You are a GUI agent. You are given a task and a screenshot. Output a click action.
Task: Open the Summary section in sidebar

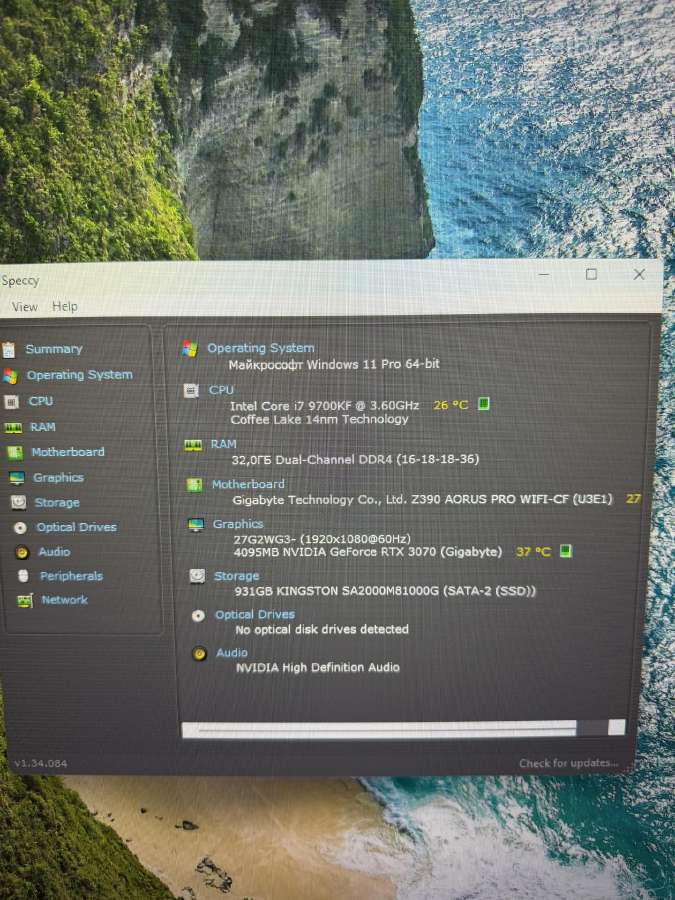[53, 349]
